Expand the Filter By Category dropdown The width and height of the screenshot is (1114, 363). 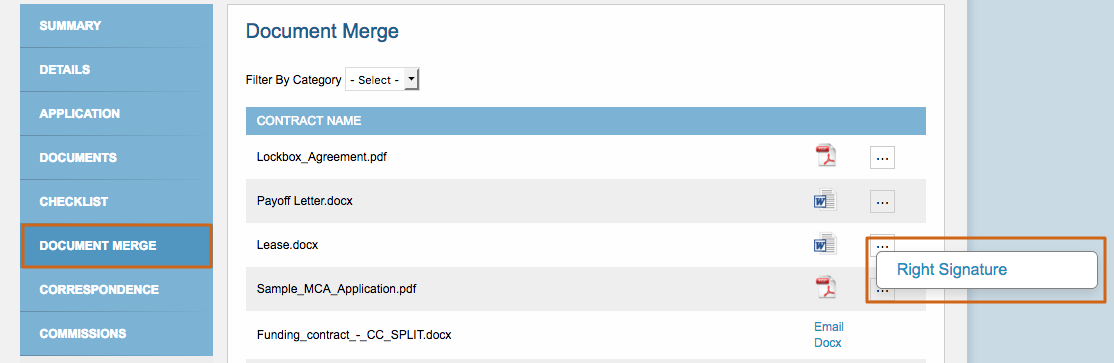click(382, 80)
